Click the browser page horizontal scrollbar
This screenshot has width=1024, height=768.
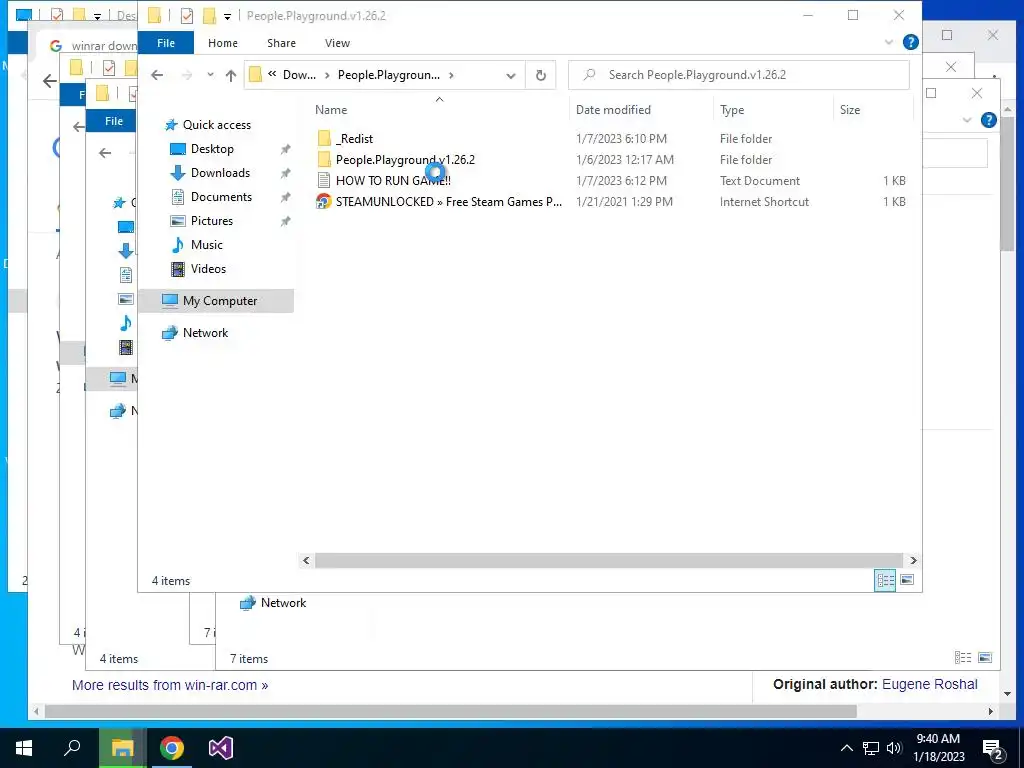pyautogui.click(x=451, y=711)
